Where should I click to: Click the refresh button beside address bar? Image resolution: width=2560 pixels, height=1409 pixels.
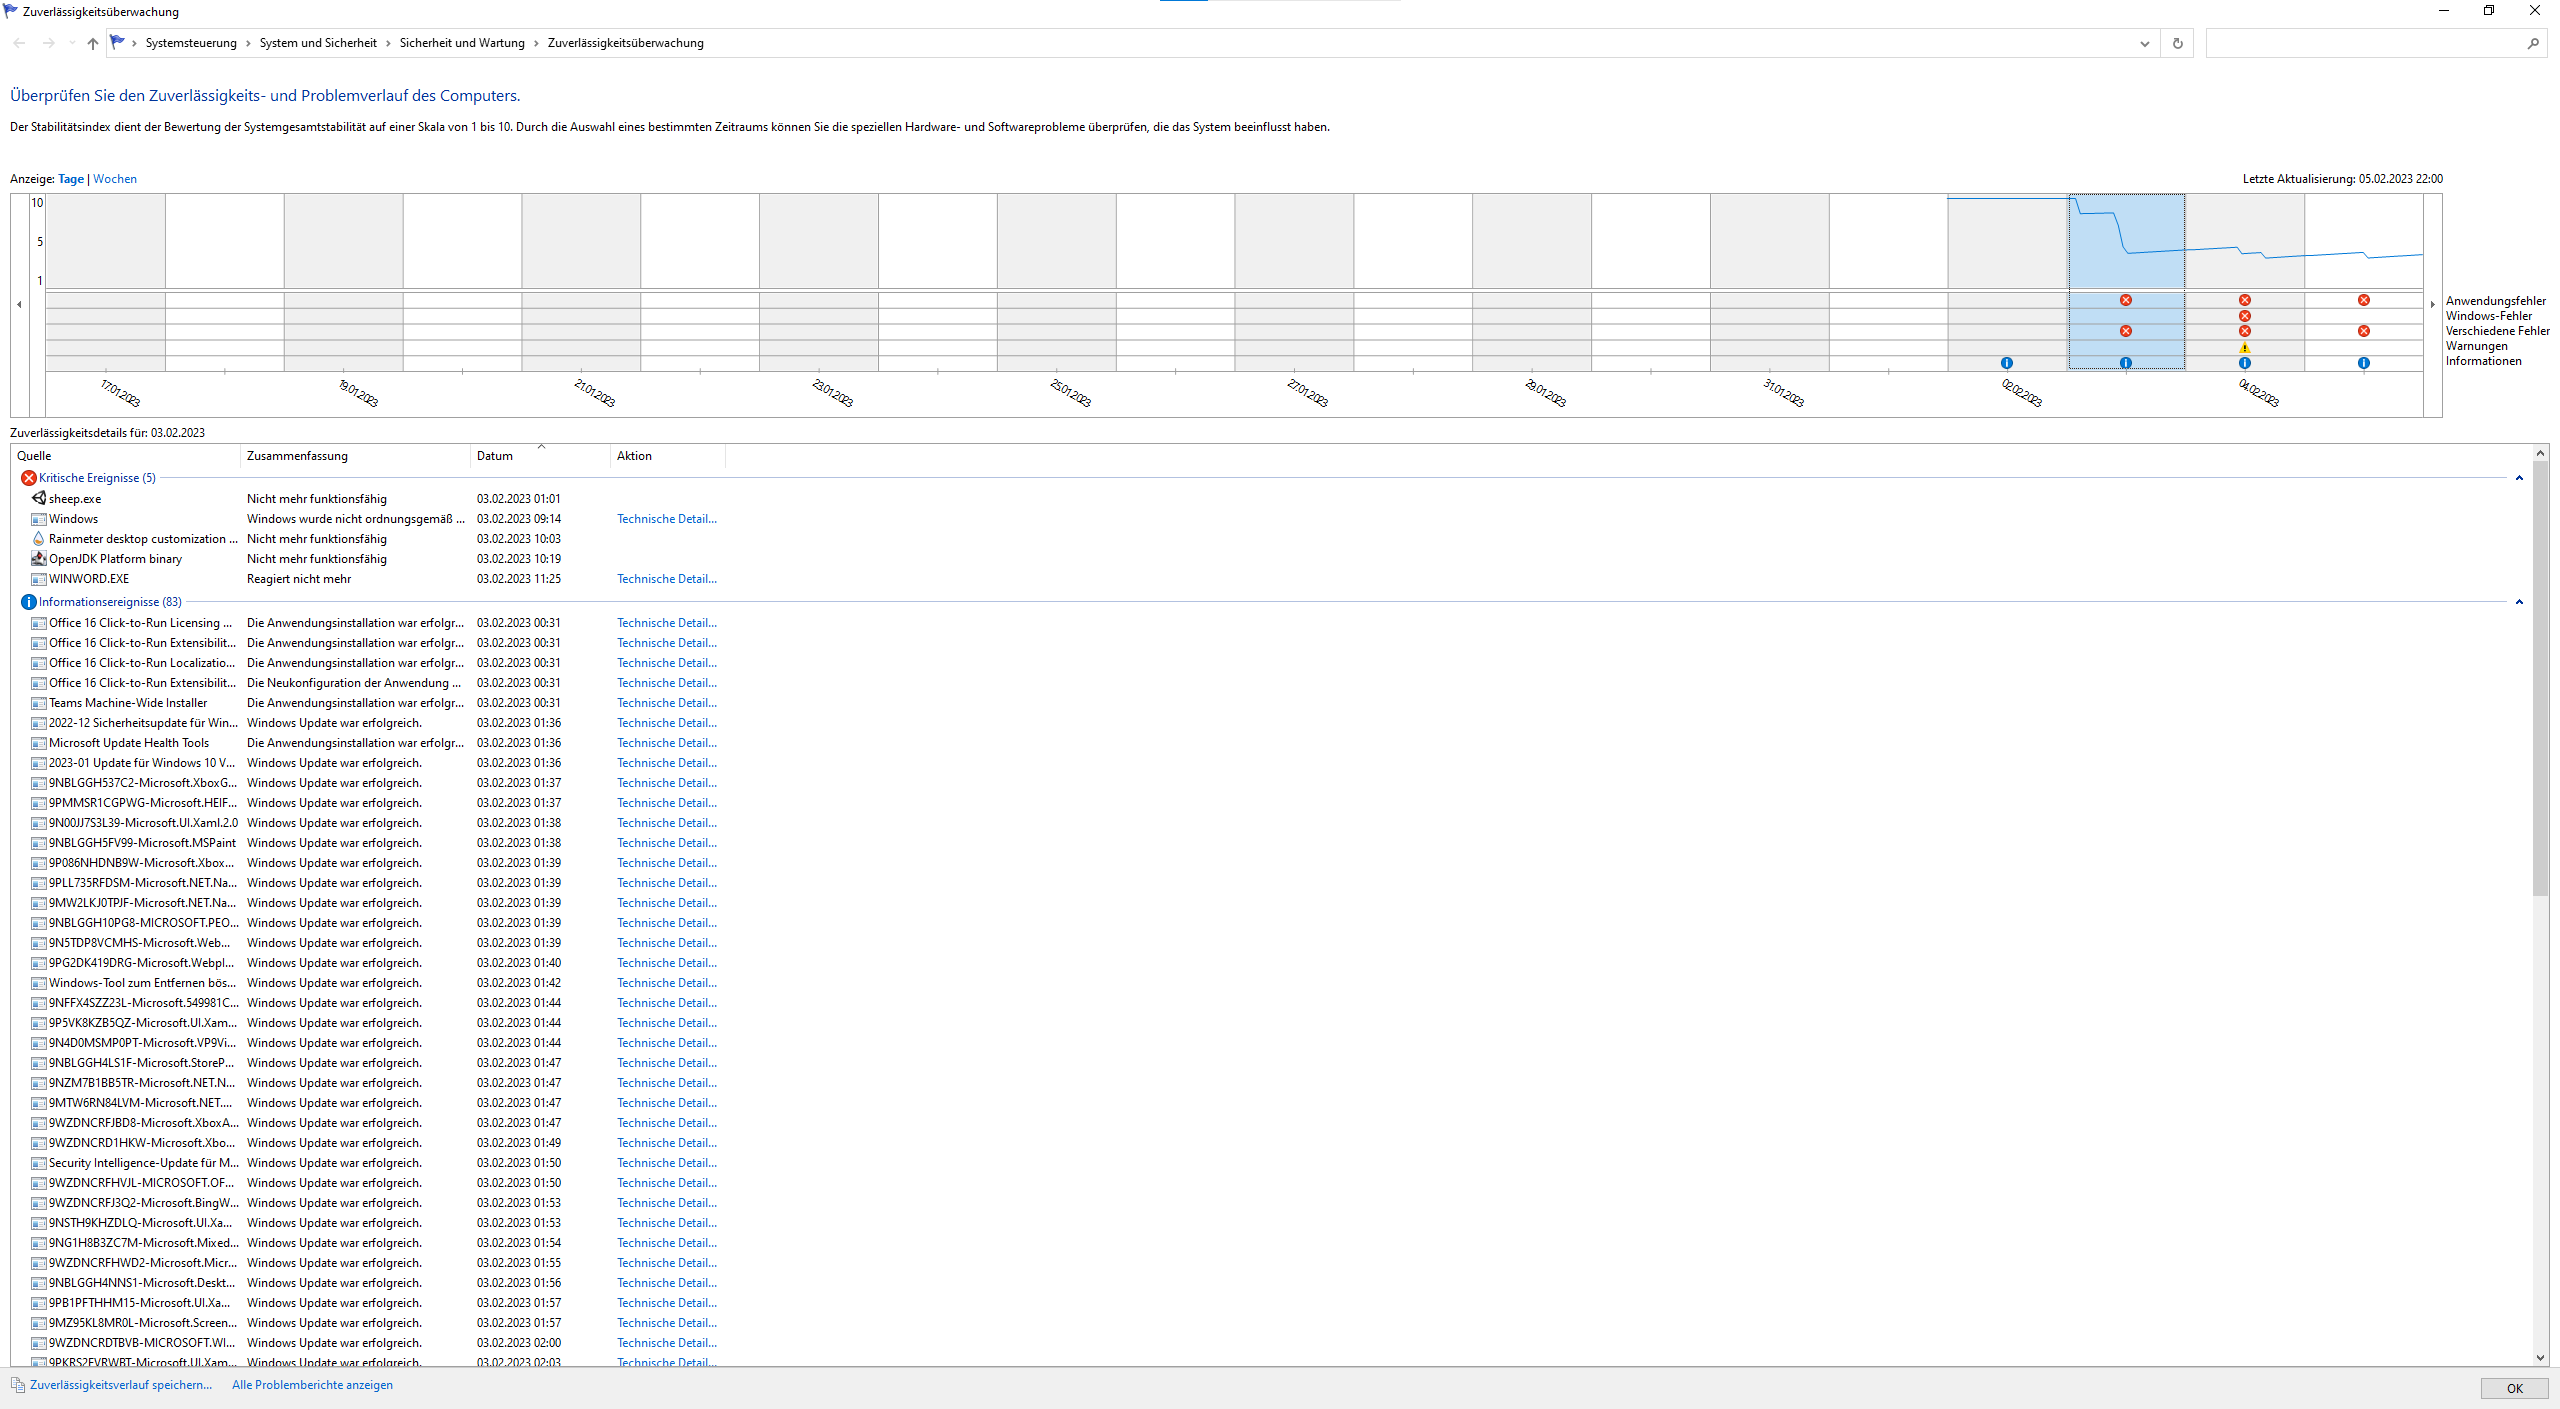click(x=2177, y=43)
